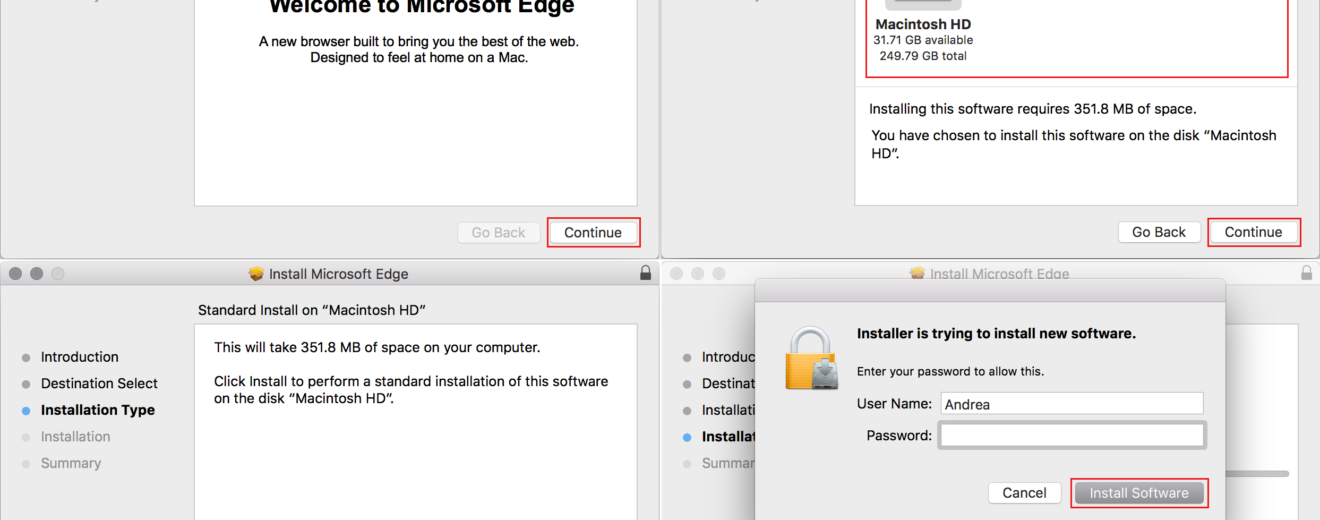Click Go Back on the destination disk screen
This screenshot has height=520, width=1320.
pyautogui.click(x=1158, y=232)
